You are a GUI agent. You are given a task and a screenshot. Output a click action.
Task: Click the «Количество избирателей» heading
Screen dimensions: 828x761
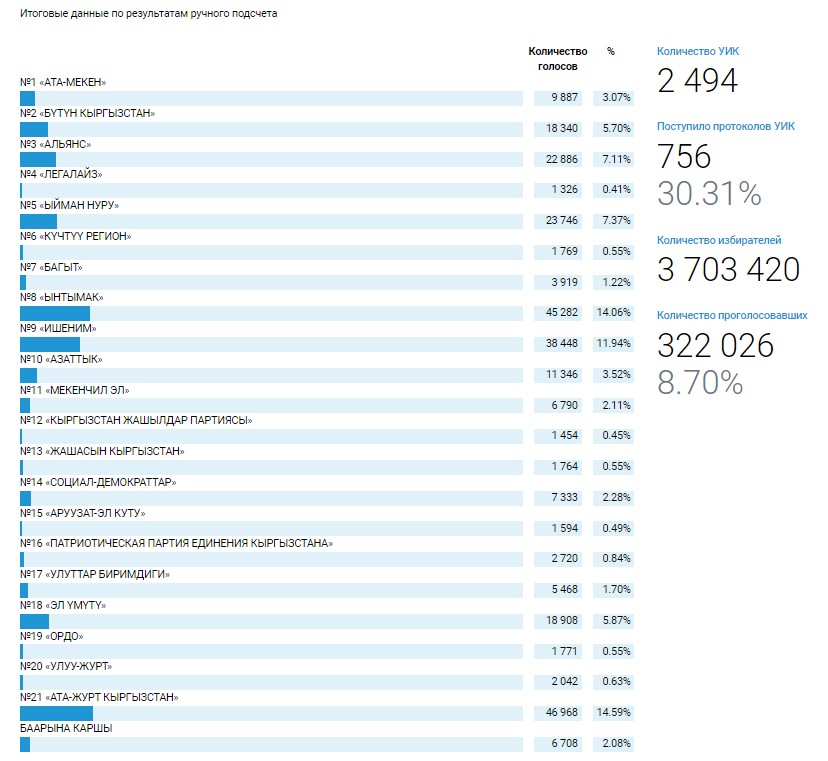(719, 240)
